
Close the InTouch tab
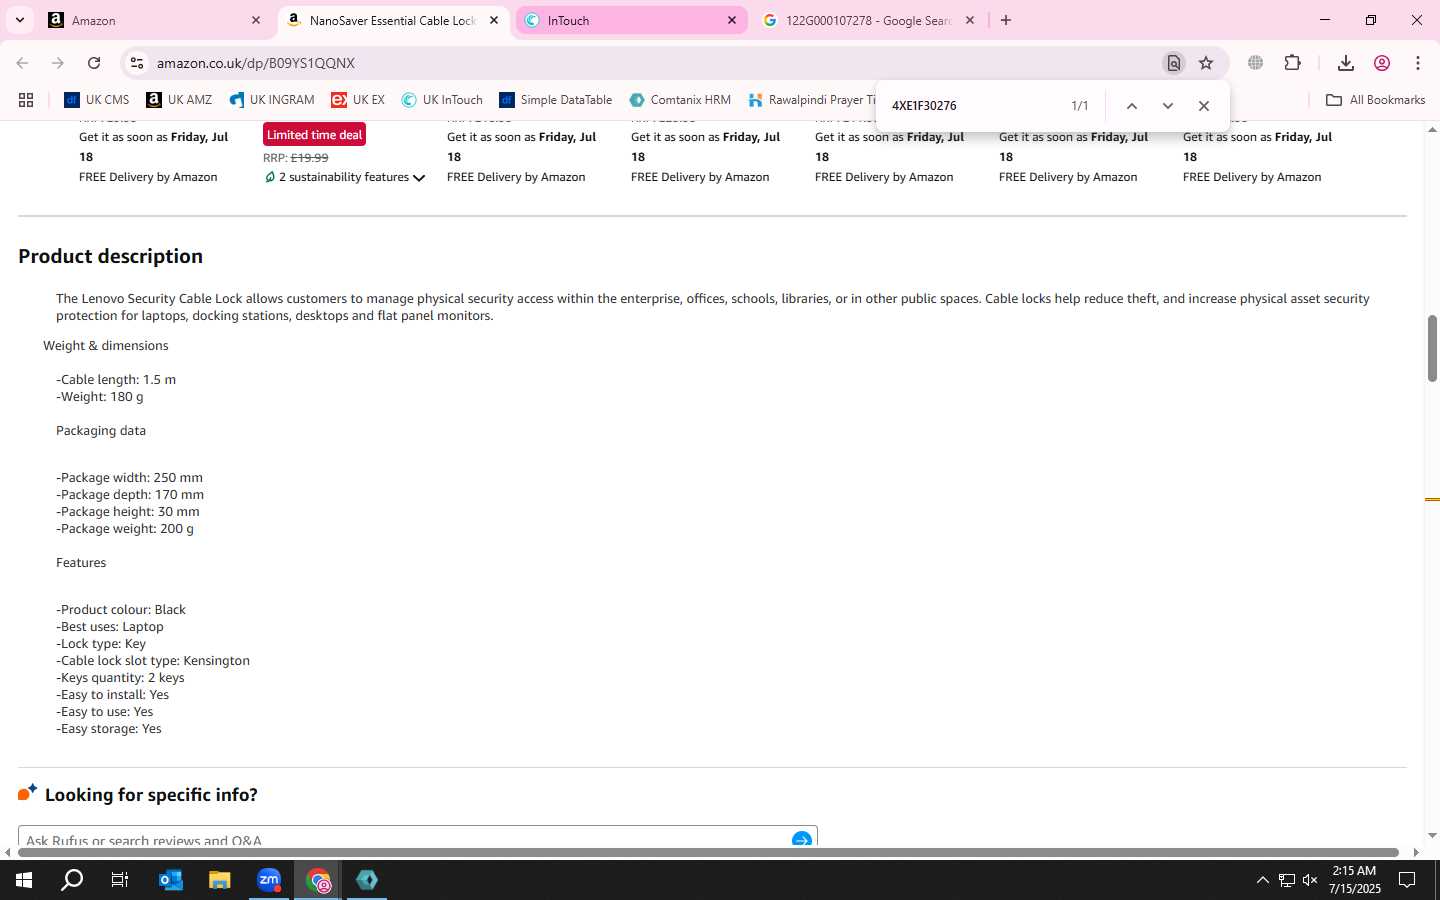(732, 20)
